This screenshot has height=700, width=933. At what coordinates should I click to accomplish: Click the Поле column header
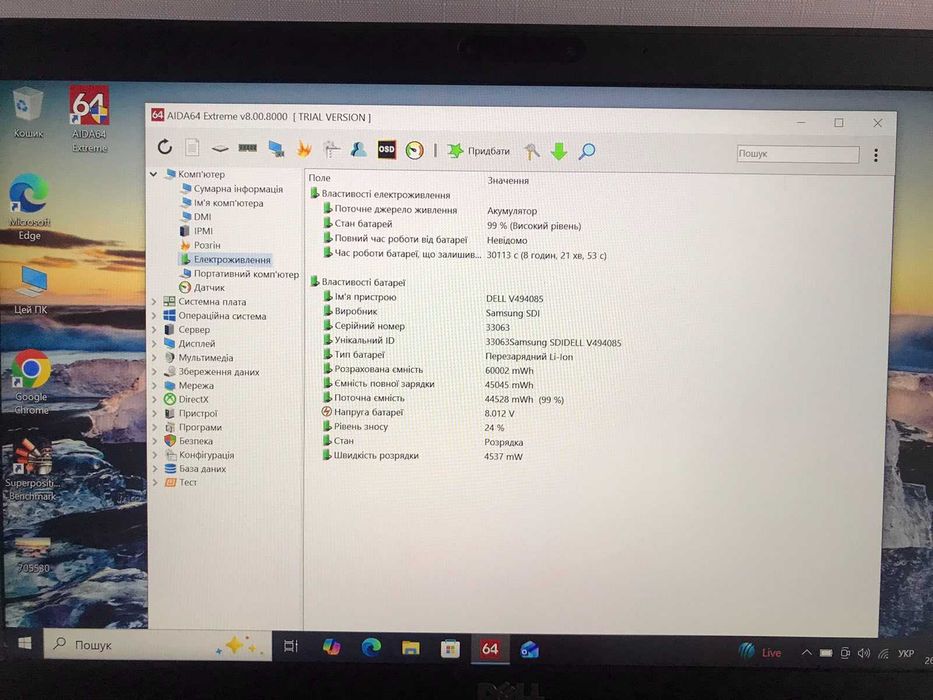point(320,178)
